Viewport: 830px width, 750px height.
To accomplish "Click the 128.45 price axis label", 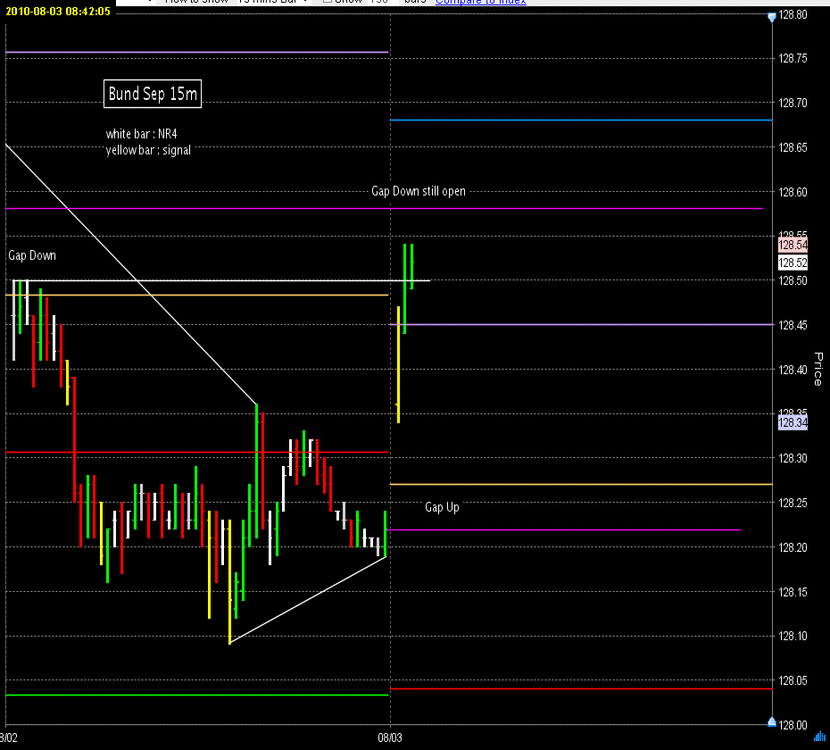I will (793, 325).
